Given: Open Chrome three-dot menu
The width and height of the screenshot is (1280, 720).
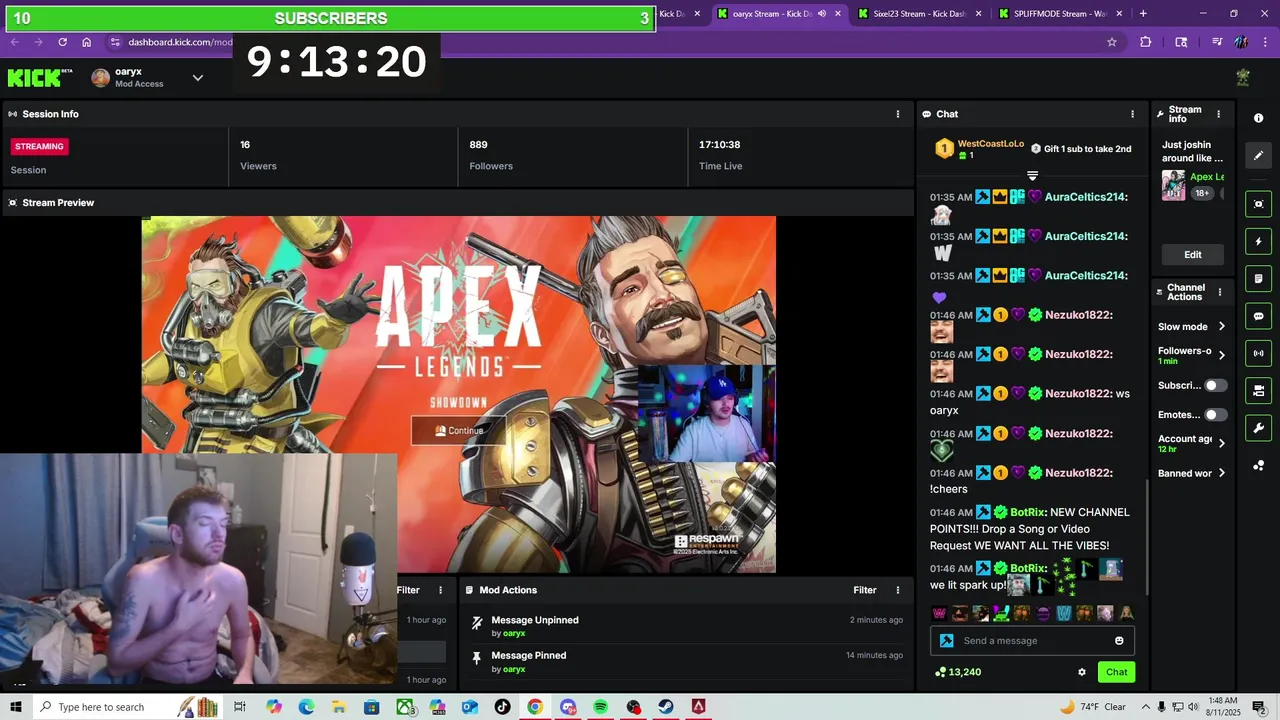Looking at the screenshot, I should [1265, 42].
